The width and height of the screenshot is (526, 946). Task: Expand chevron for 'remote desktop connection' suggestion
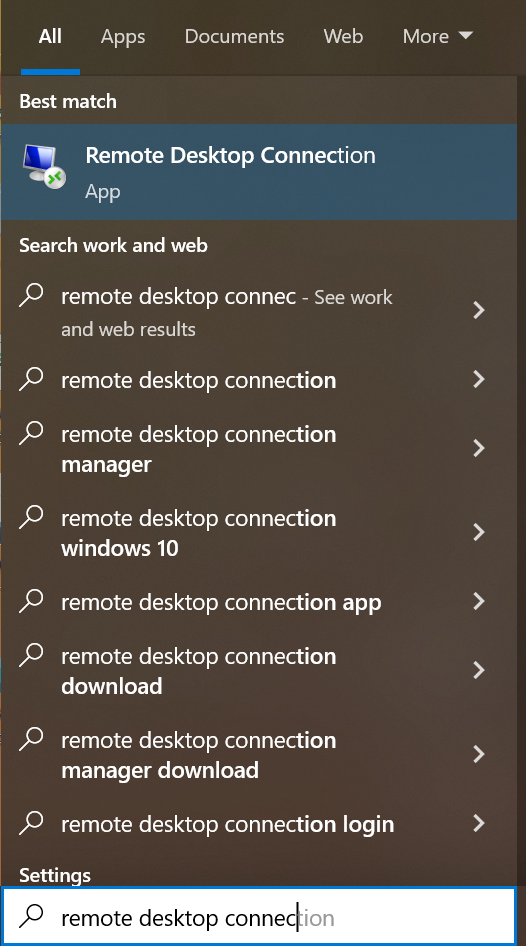pos(479,379)
